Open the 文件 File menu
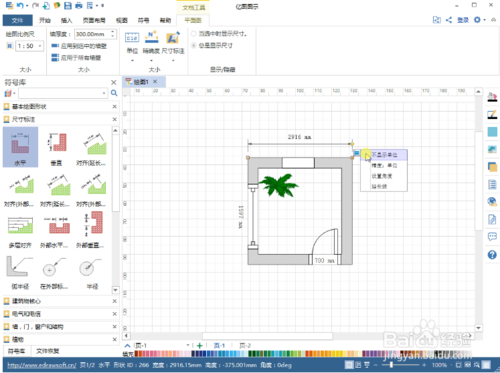Viewport: 500px width, 373px height. point(18,20)
